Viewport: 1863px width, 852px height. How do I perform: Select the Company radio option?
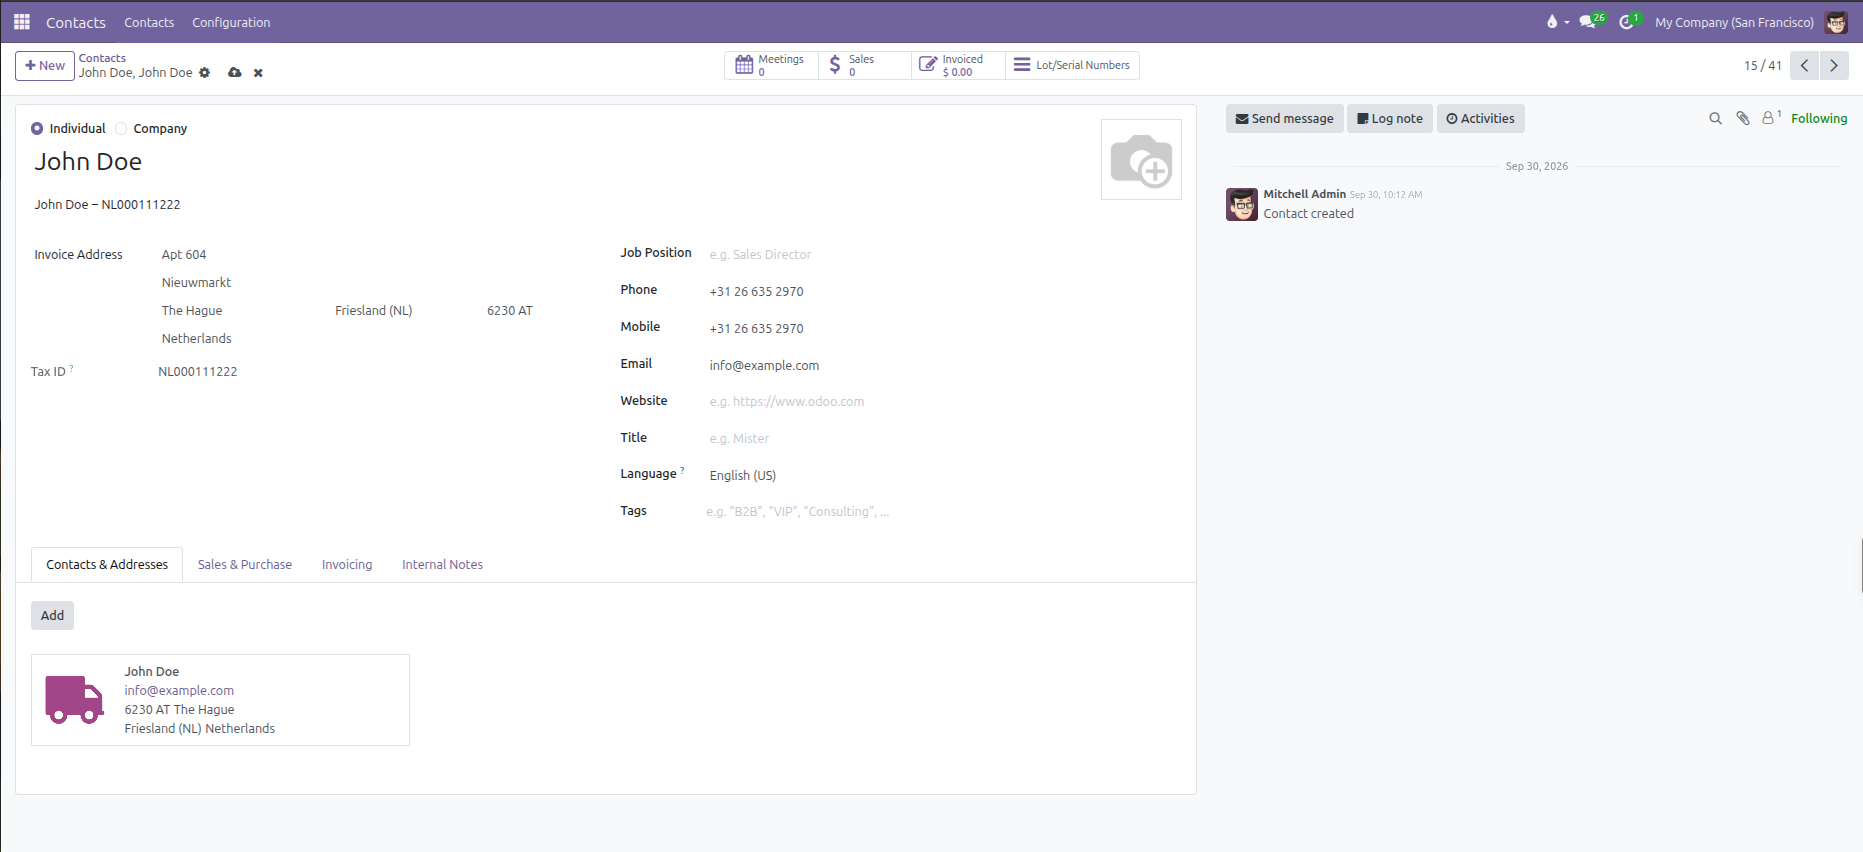click(x=121, y=128)
